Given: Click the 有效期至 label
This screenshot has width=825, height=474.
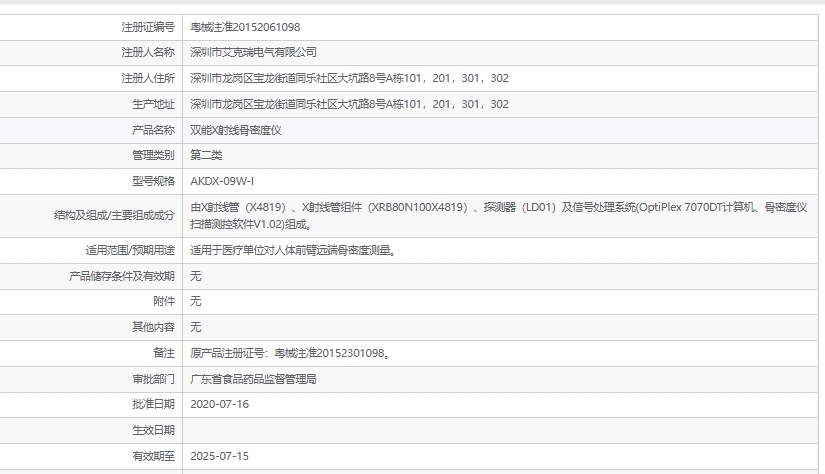Looking at the screenshot, I should 153,456.
